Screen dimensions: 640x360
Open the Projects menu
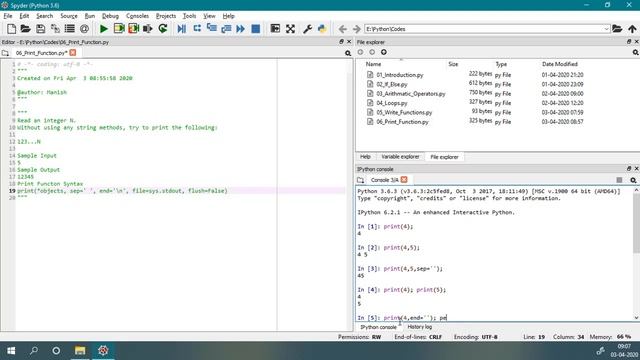click(x=166, y=16)
